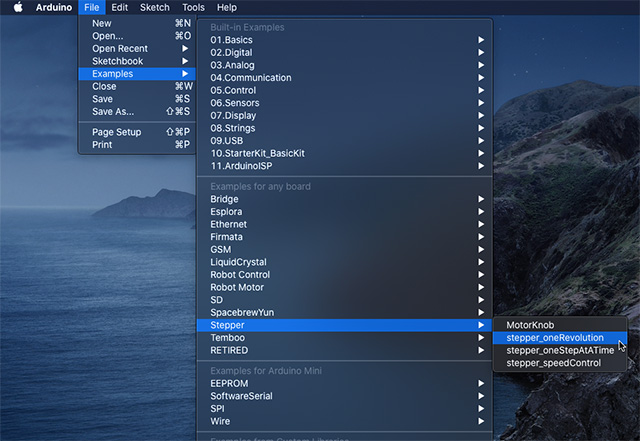Expand the 01.Basics examples submenu
640x441 pixels.
click(232, 40)
